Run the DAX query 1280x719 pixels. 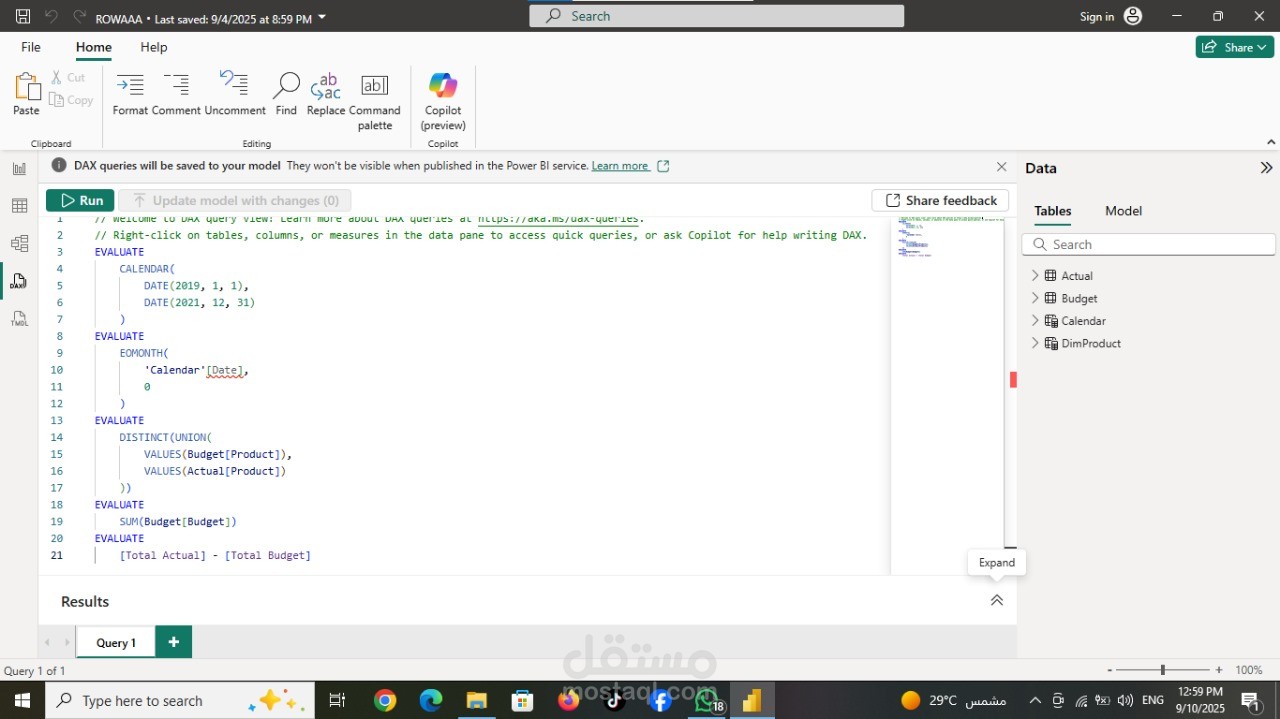80,200
